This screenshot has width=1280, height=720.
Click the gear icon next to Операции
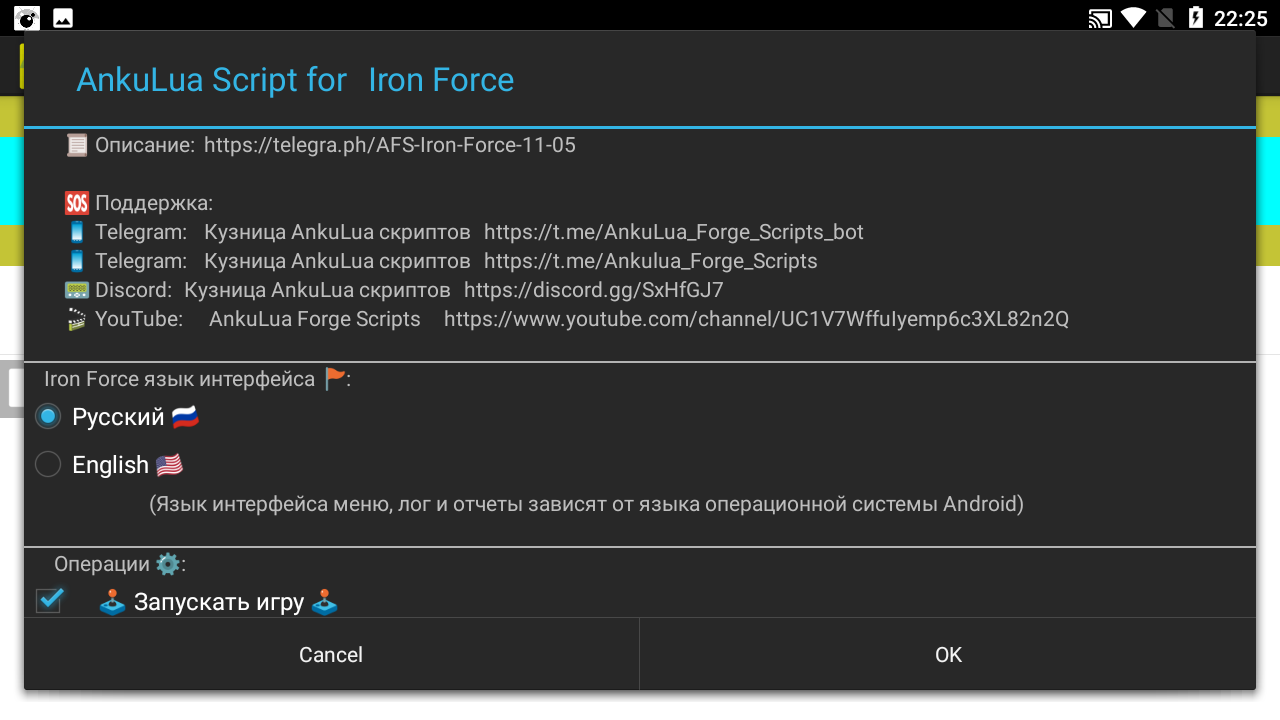168,564
